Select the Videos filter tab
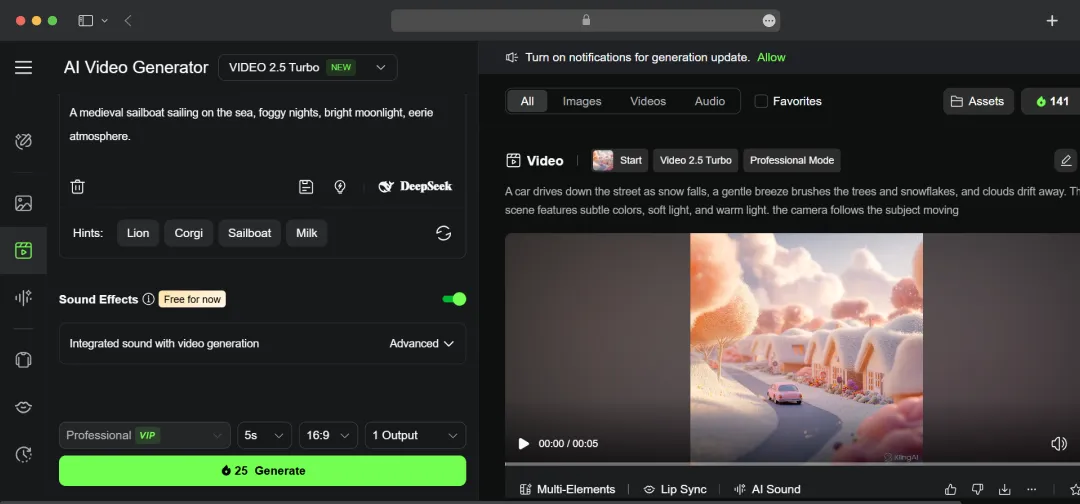Viewport: 1080px width, 504px height. coord(648,101)
